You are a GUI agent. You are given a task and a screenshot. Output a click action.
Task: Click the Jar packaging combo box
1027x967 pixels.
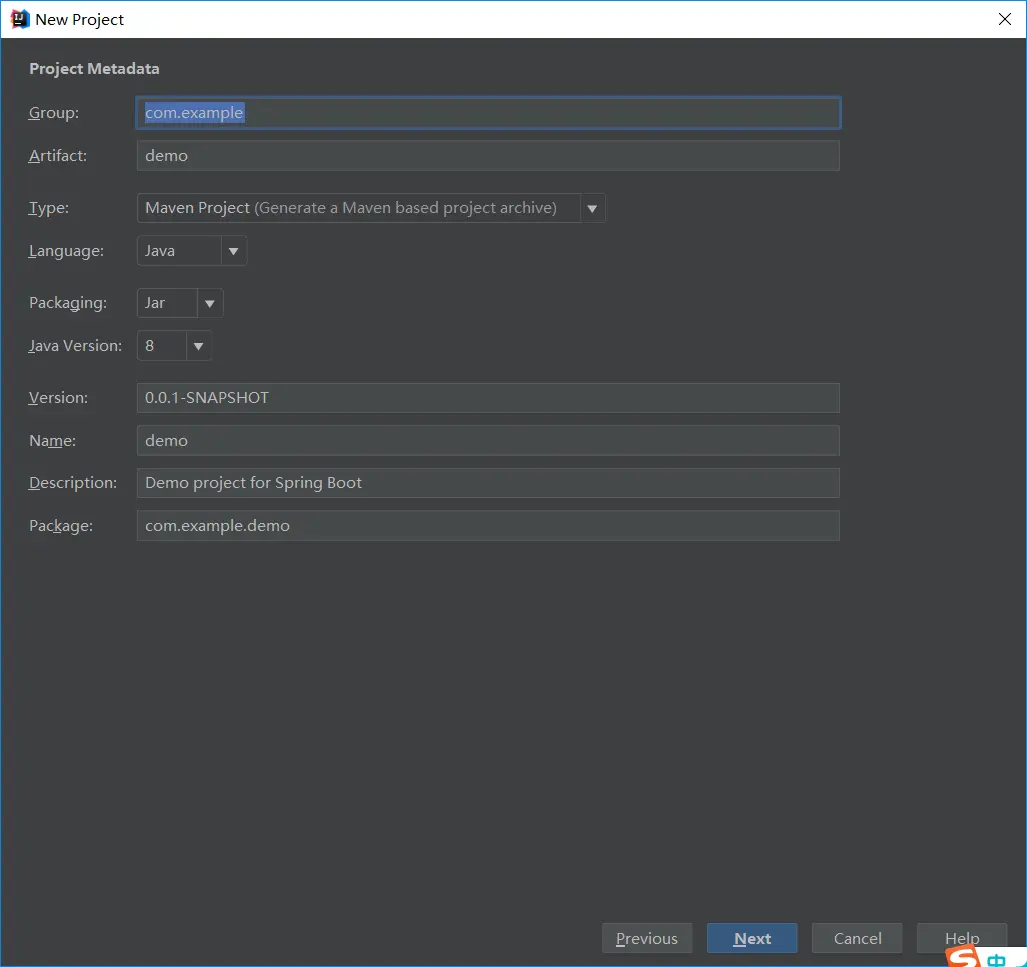point(180,303)
